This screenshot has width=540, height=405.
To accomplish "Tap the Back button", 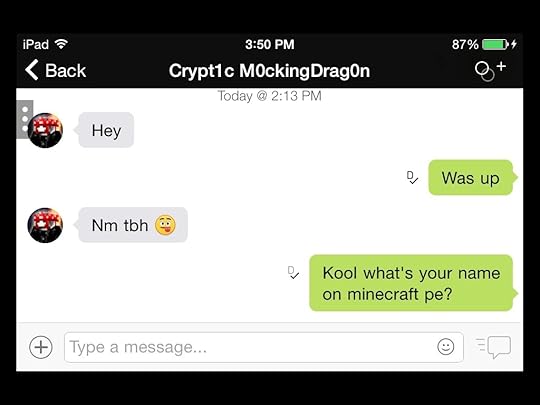I will coord(55,70).
